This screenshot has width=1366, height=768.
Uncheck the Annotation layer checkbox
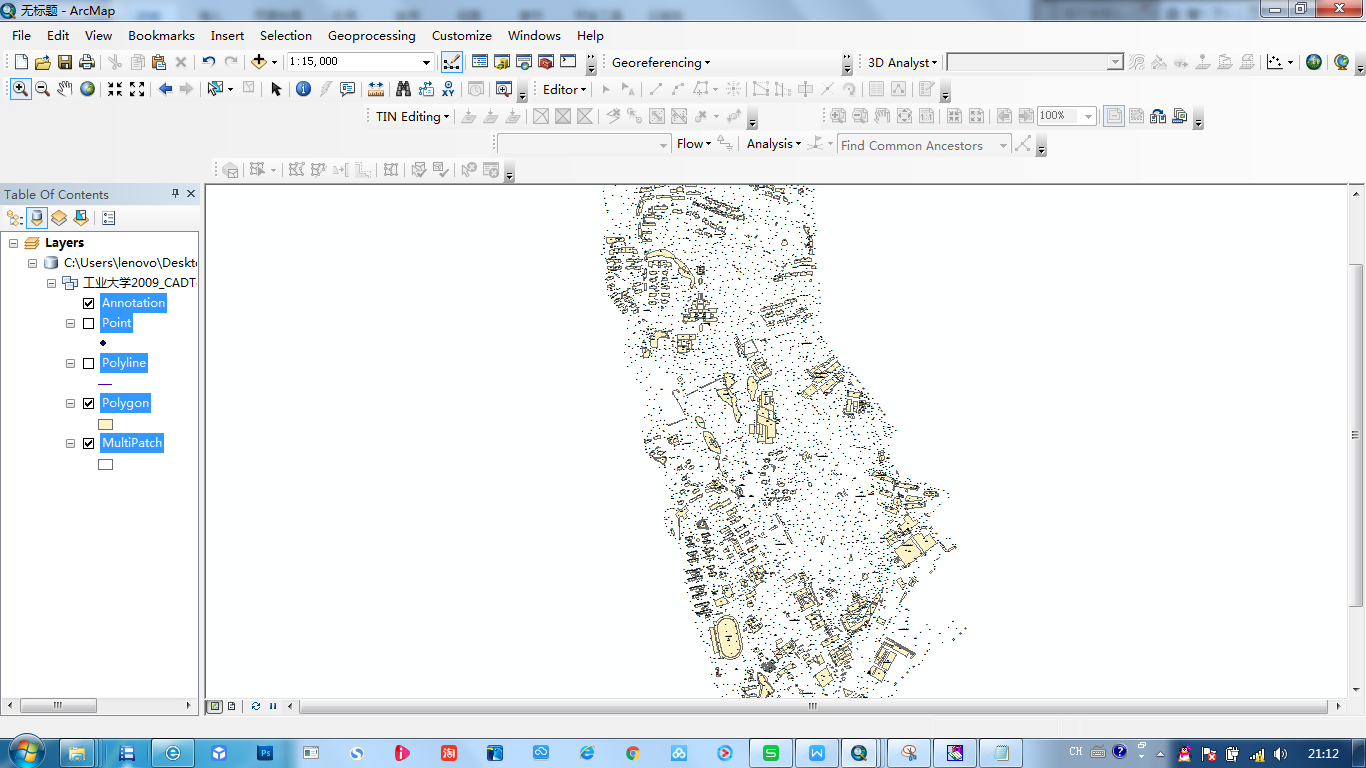tap(89, 303)
